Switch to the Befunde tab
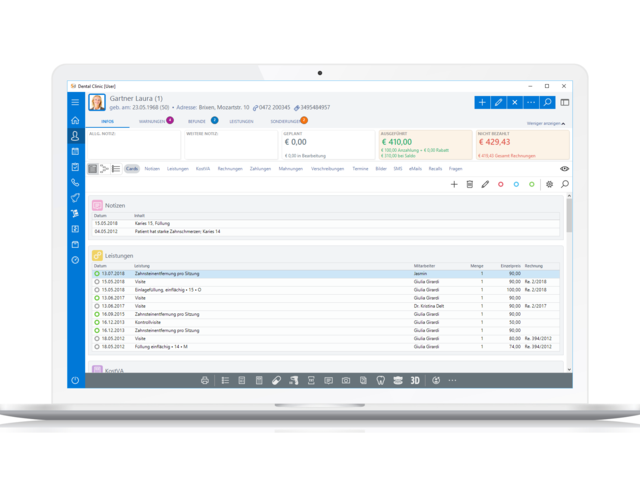The height and width of the screenshot is (480, 640). coord(197,121)
